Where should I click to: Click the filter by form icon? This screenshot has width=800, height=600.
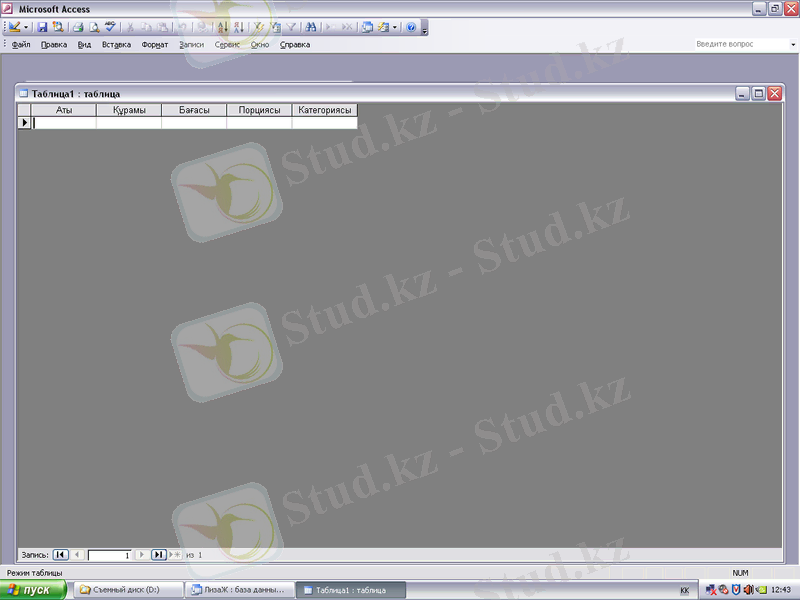pos(275,27)
